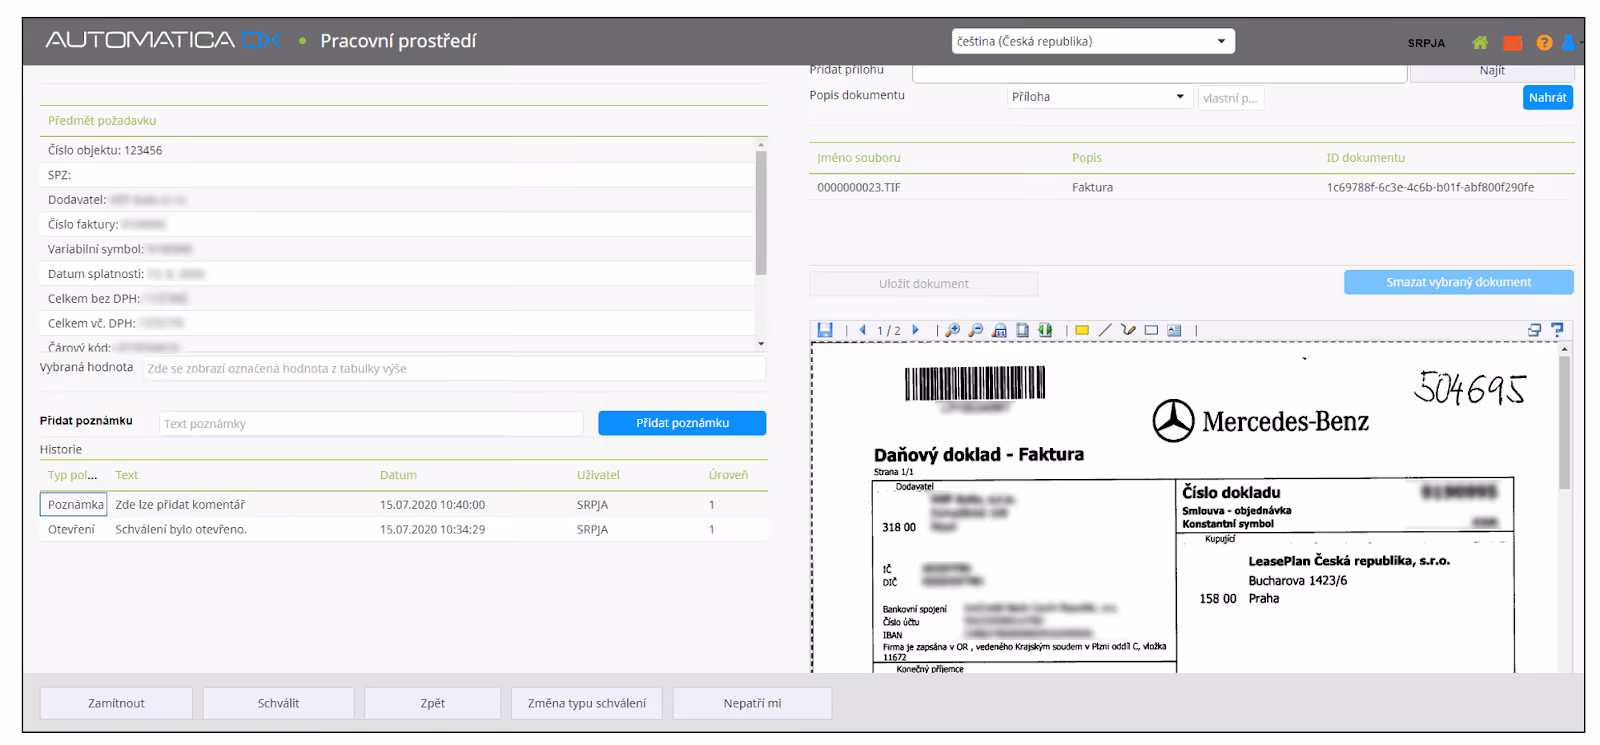Focus the vlastní popis input field
The image size is (1600, 745).
click(x=1231, y=98)
